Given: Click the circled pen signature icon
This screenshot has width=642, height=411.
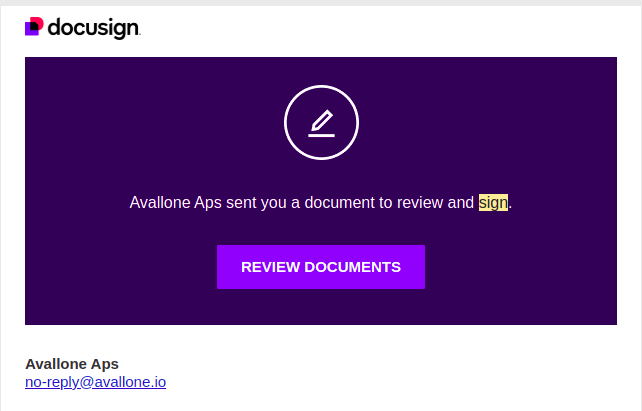Looking at the screenshot, I should coord(321,122).
